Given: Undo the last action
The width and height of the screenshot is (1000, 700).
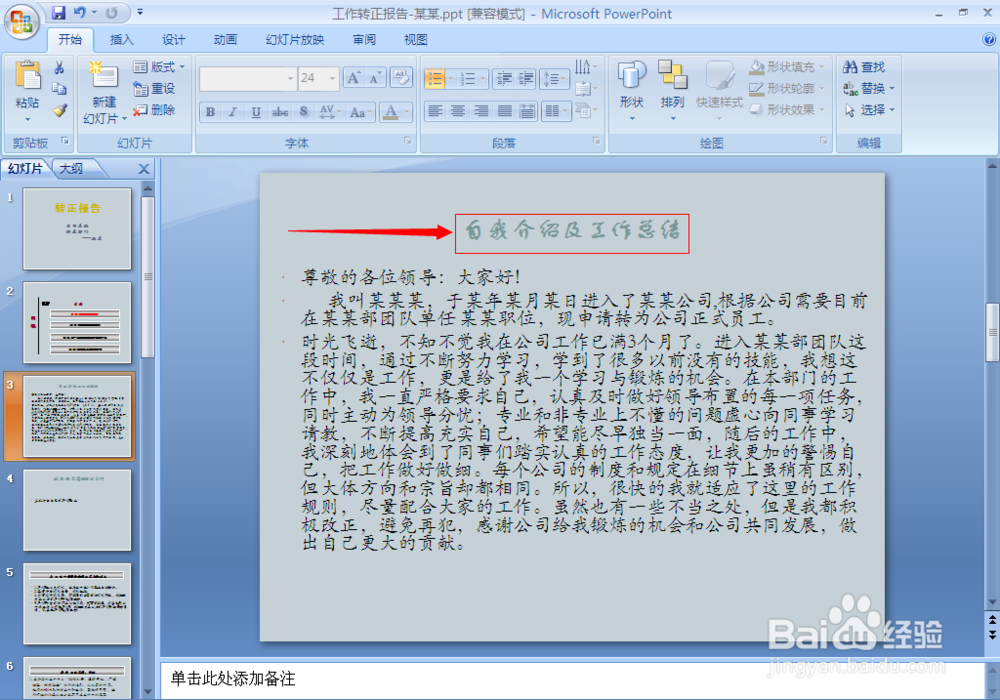Looking at the screenshot, I should pyautogui.click(x=80, y=12).
